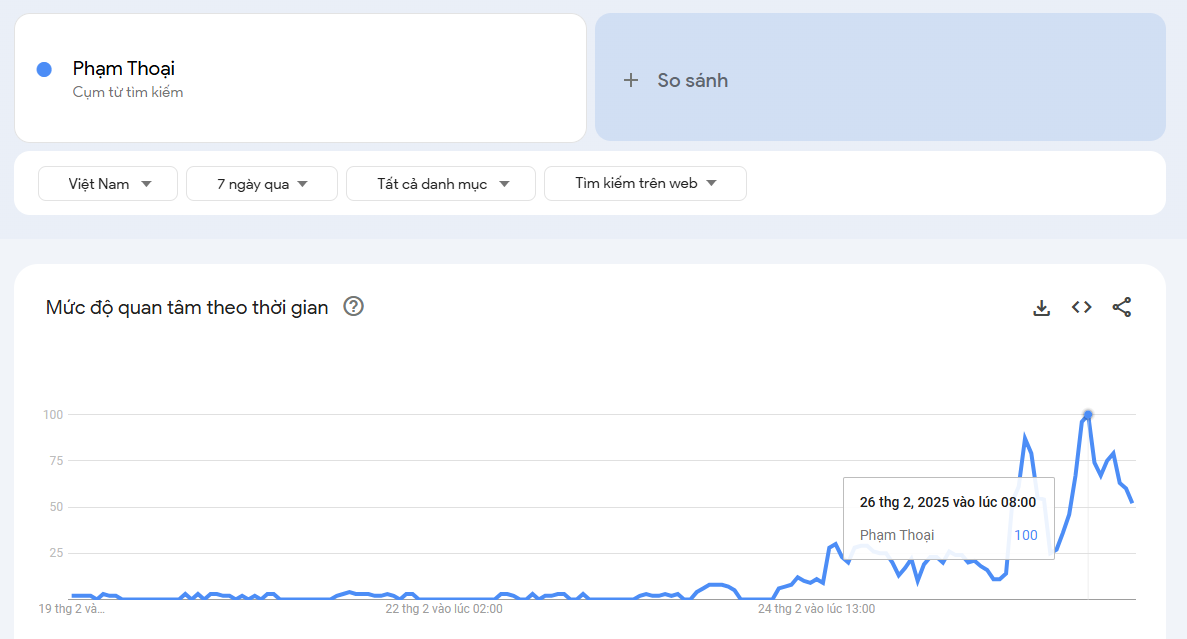
Task: Download the interest over time data
Action: (x=1041, y=308)
